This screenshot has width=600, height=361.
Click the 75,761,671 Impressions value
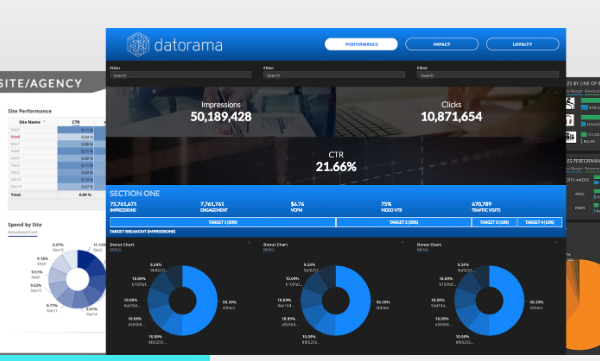[x=123, y=204]
